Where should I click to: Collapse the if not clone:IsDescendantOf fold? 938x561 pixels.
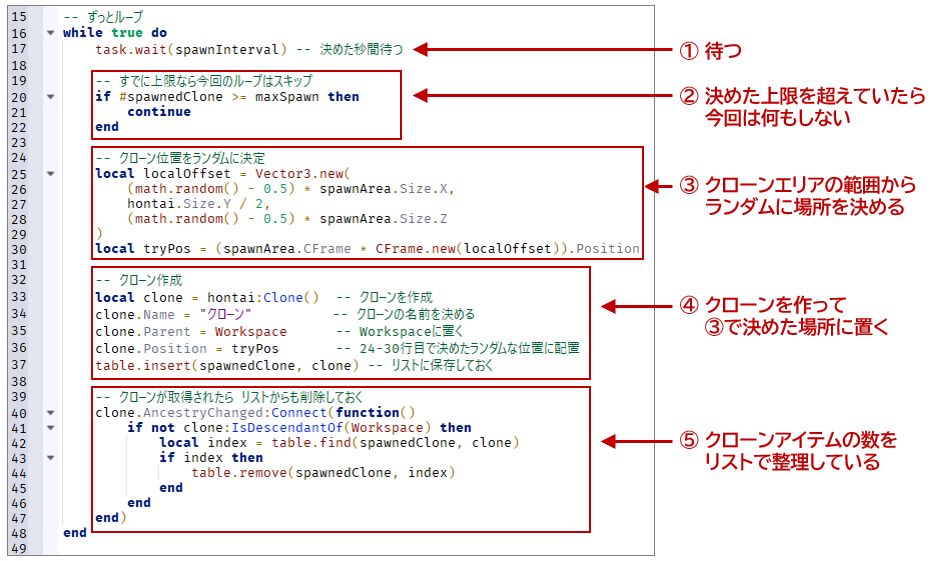51,428
